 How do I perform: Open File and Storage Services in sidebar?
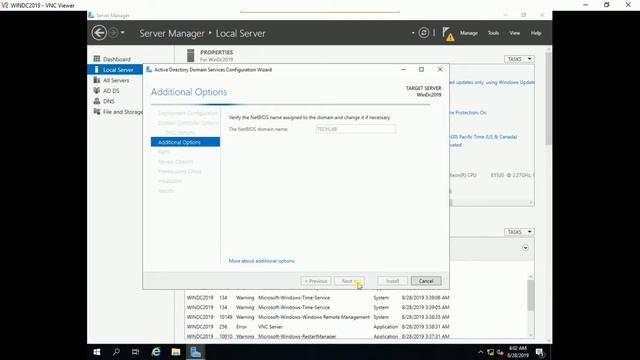pos(122,112)
